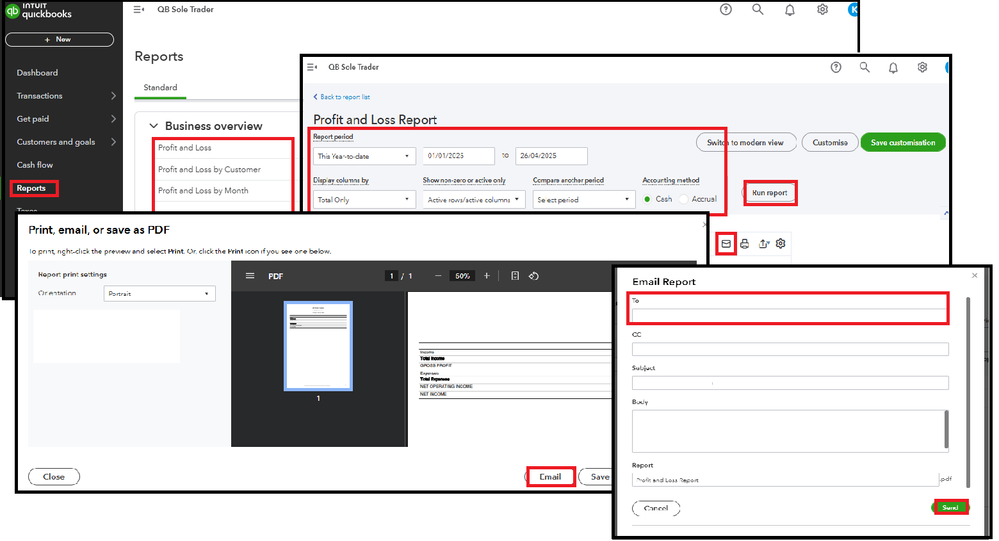The image size is (999, 541).
Task: Click the Subject field in Email Report
Action: coord(790,383)
